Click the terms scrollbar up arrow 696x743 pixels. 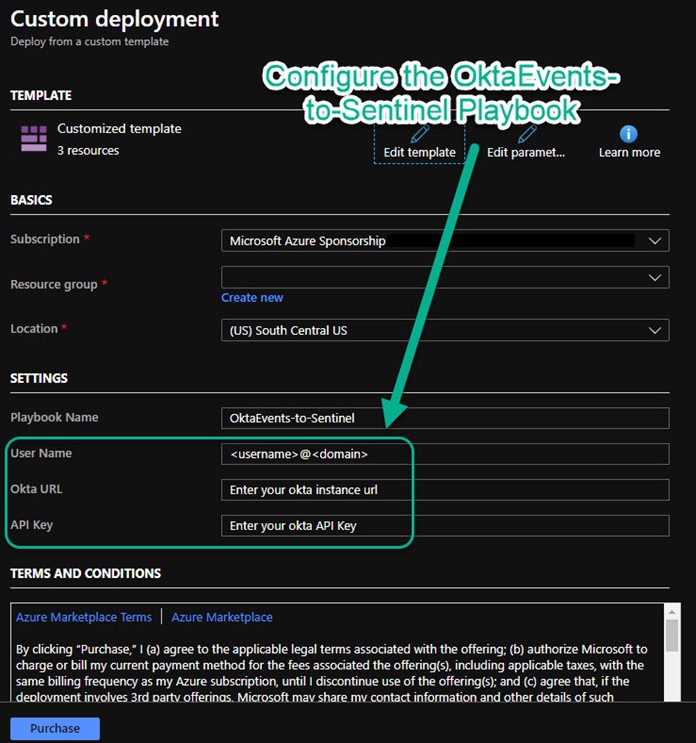672,610
